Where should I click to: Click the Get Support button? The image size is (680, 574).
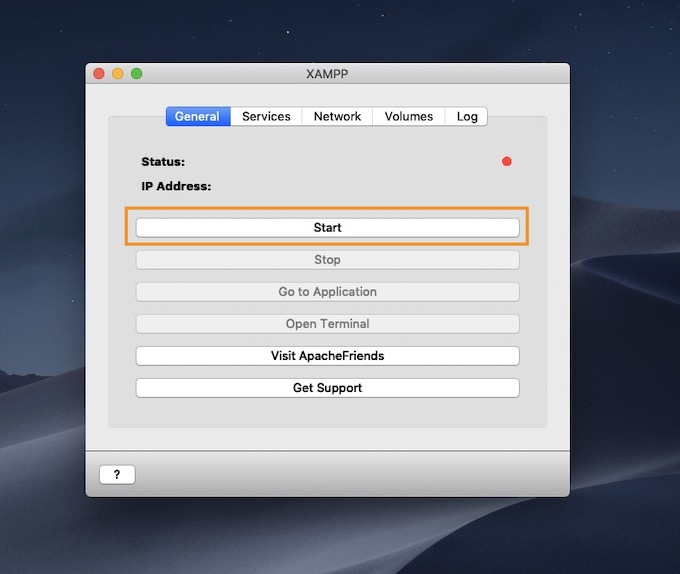click(327, 388)
